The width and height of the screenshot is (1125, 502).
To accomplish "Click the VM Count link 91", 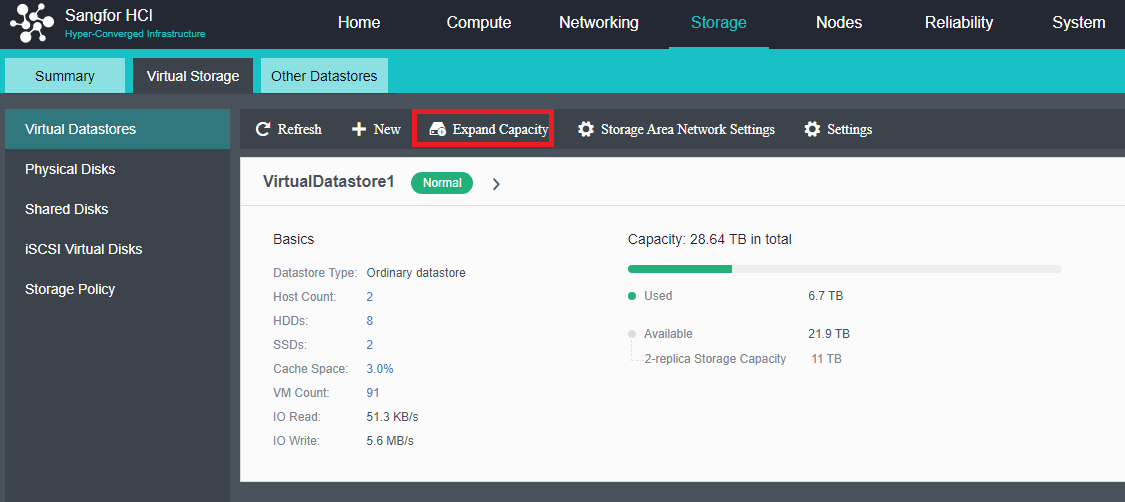I will pyautogui.click(x=373, y=393).
